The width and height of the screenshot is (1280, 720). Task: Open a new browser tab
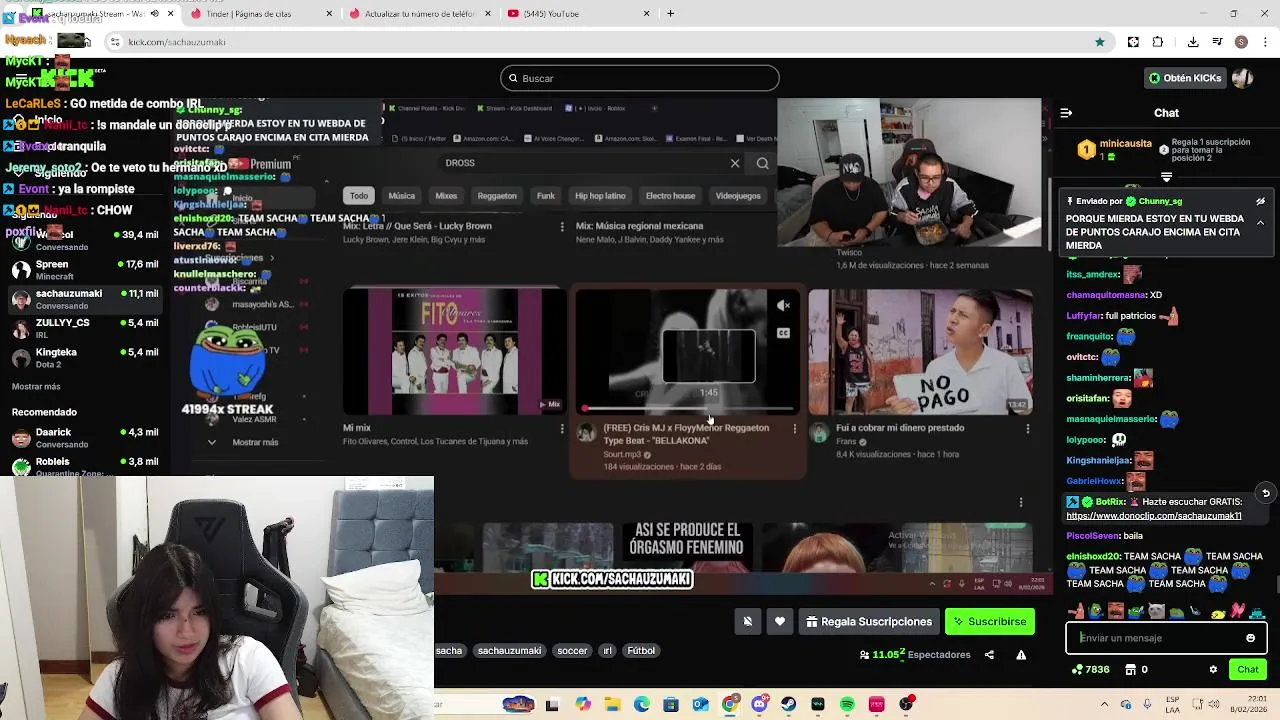coord(670,14)
